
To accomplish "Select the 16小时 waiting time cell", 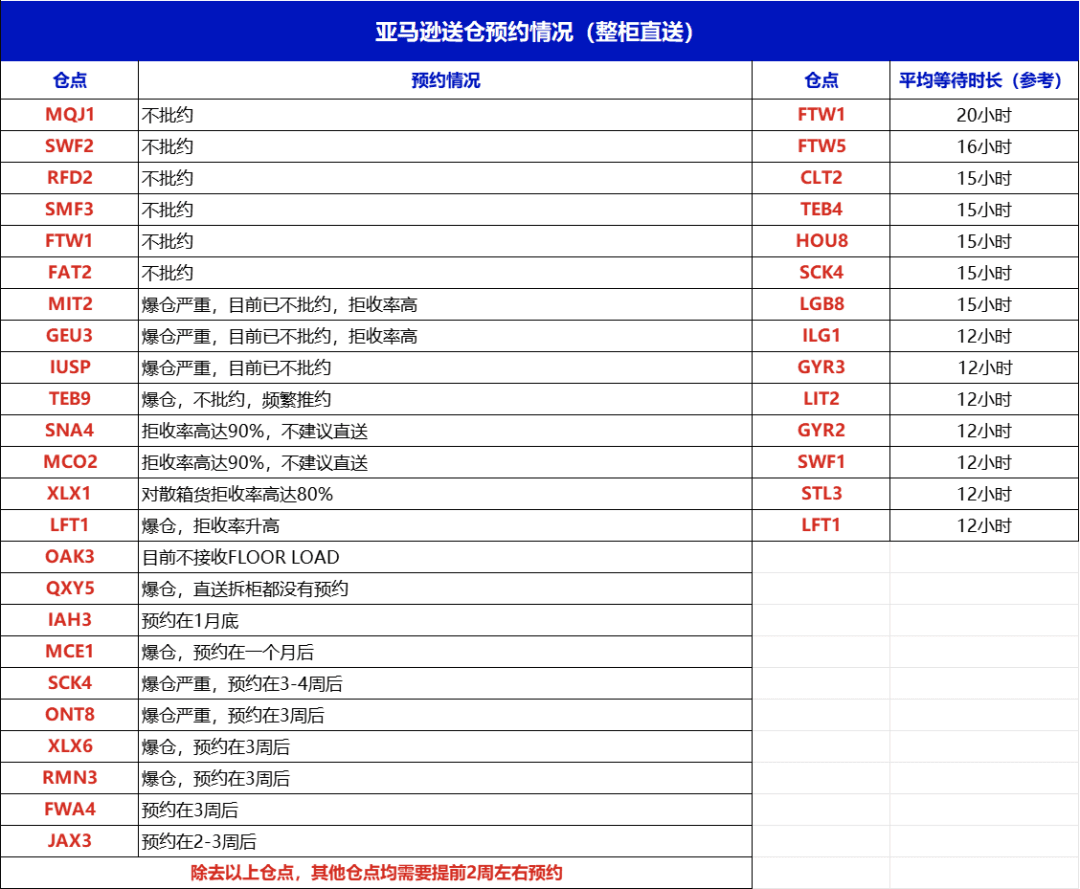I will click(x=984, y=147).
